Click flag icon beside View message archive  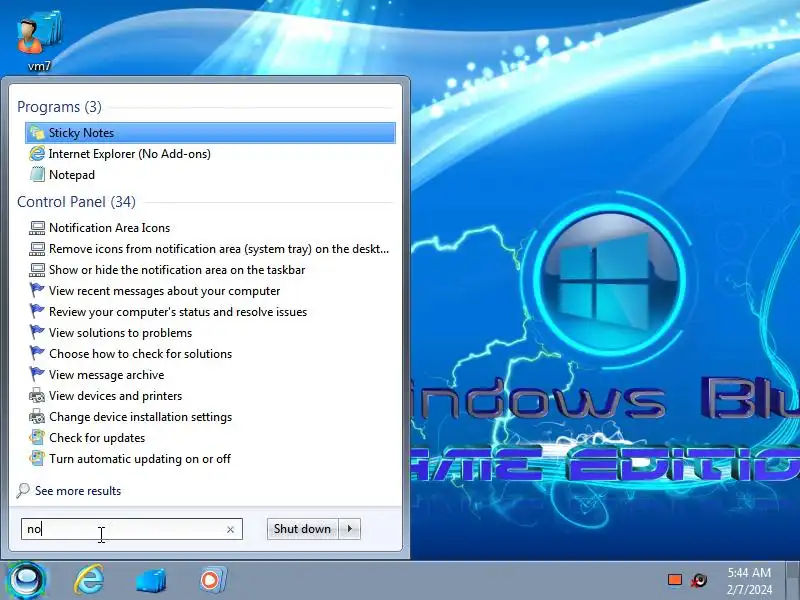(x=37, y=374)
